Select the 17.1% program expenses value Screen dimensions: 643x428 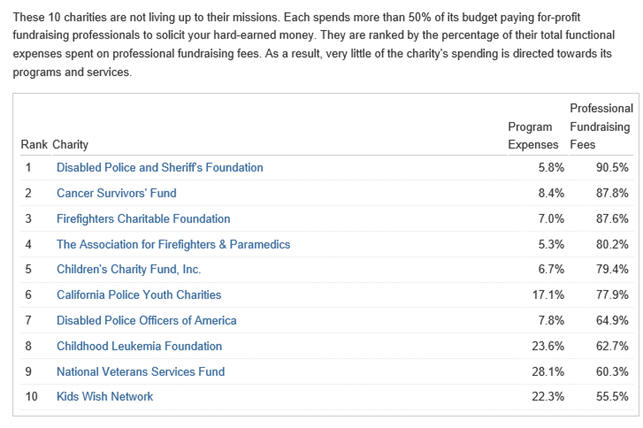[x=548, y=295]
